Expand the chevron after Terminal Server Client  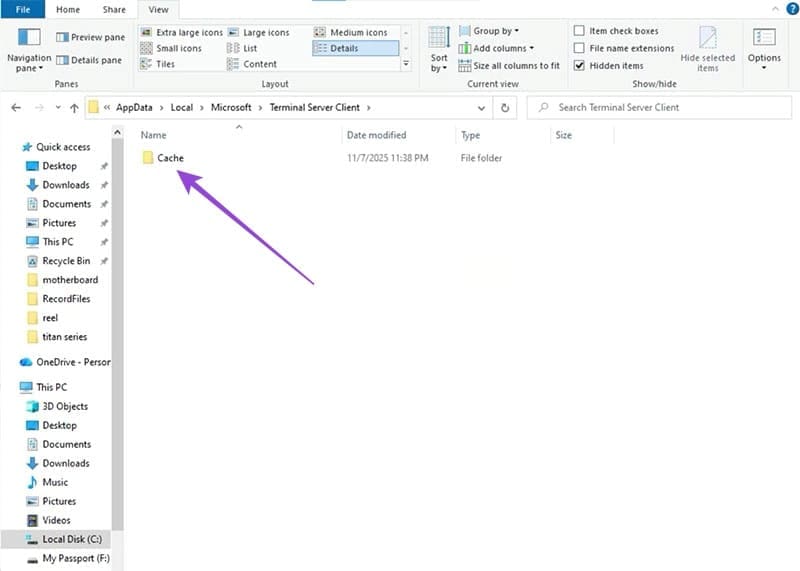pyautogui.click(x=369, y=108)
